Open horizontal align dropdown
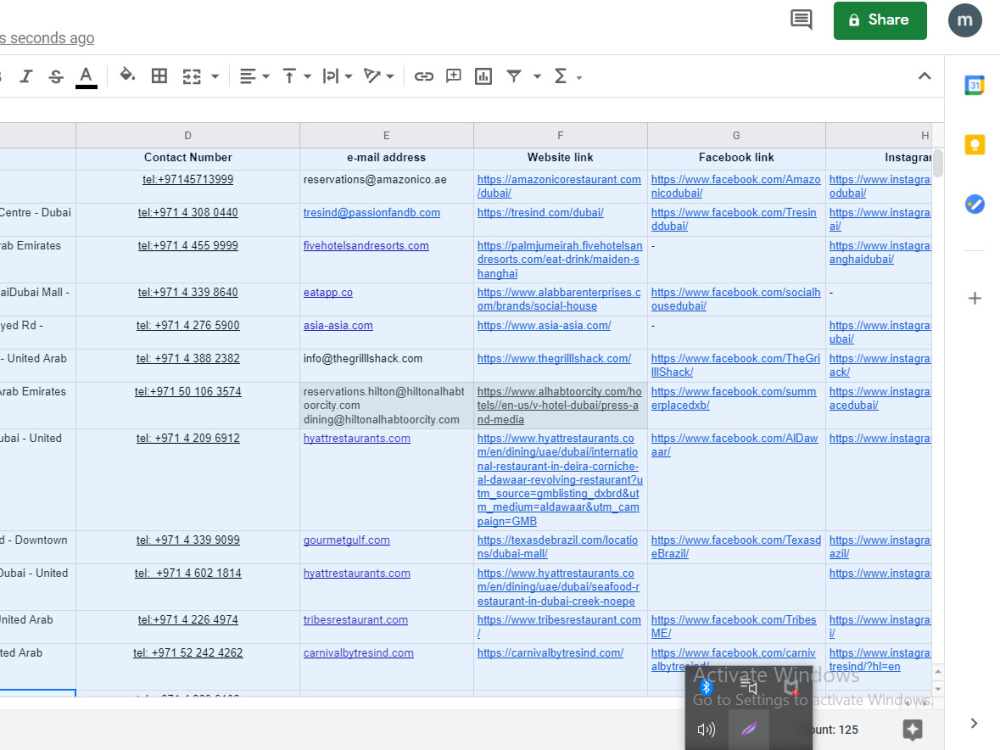1000x750 pixels. 254,77
